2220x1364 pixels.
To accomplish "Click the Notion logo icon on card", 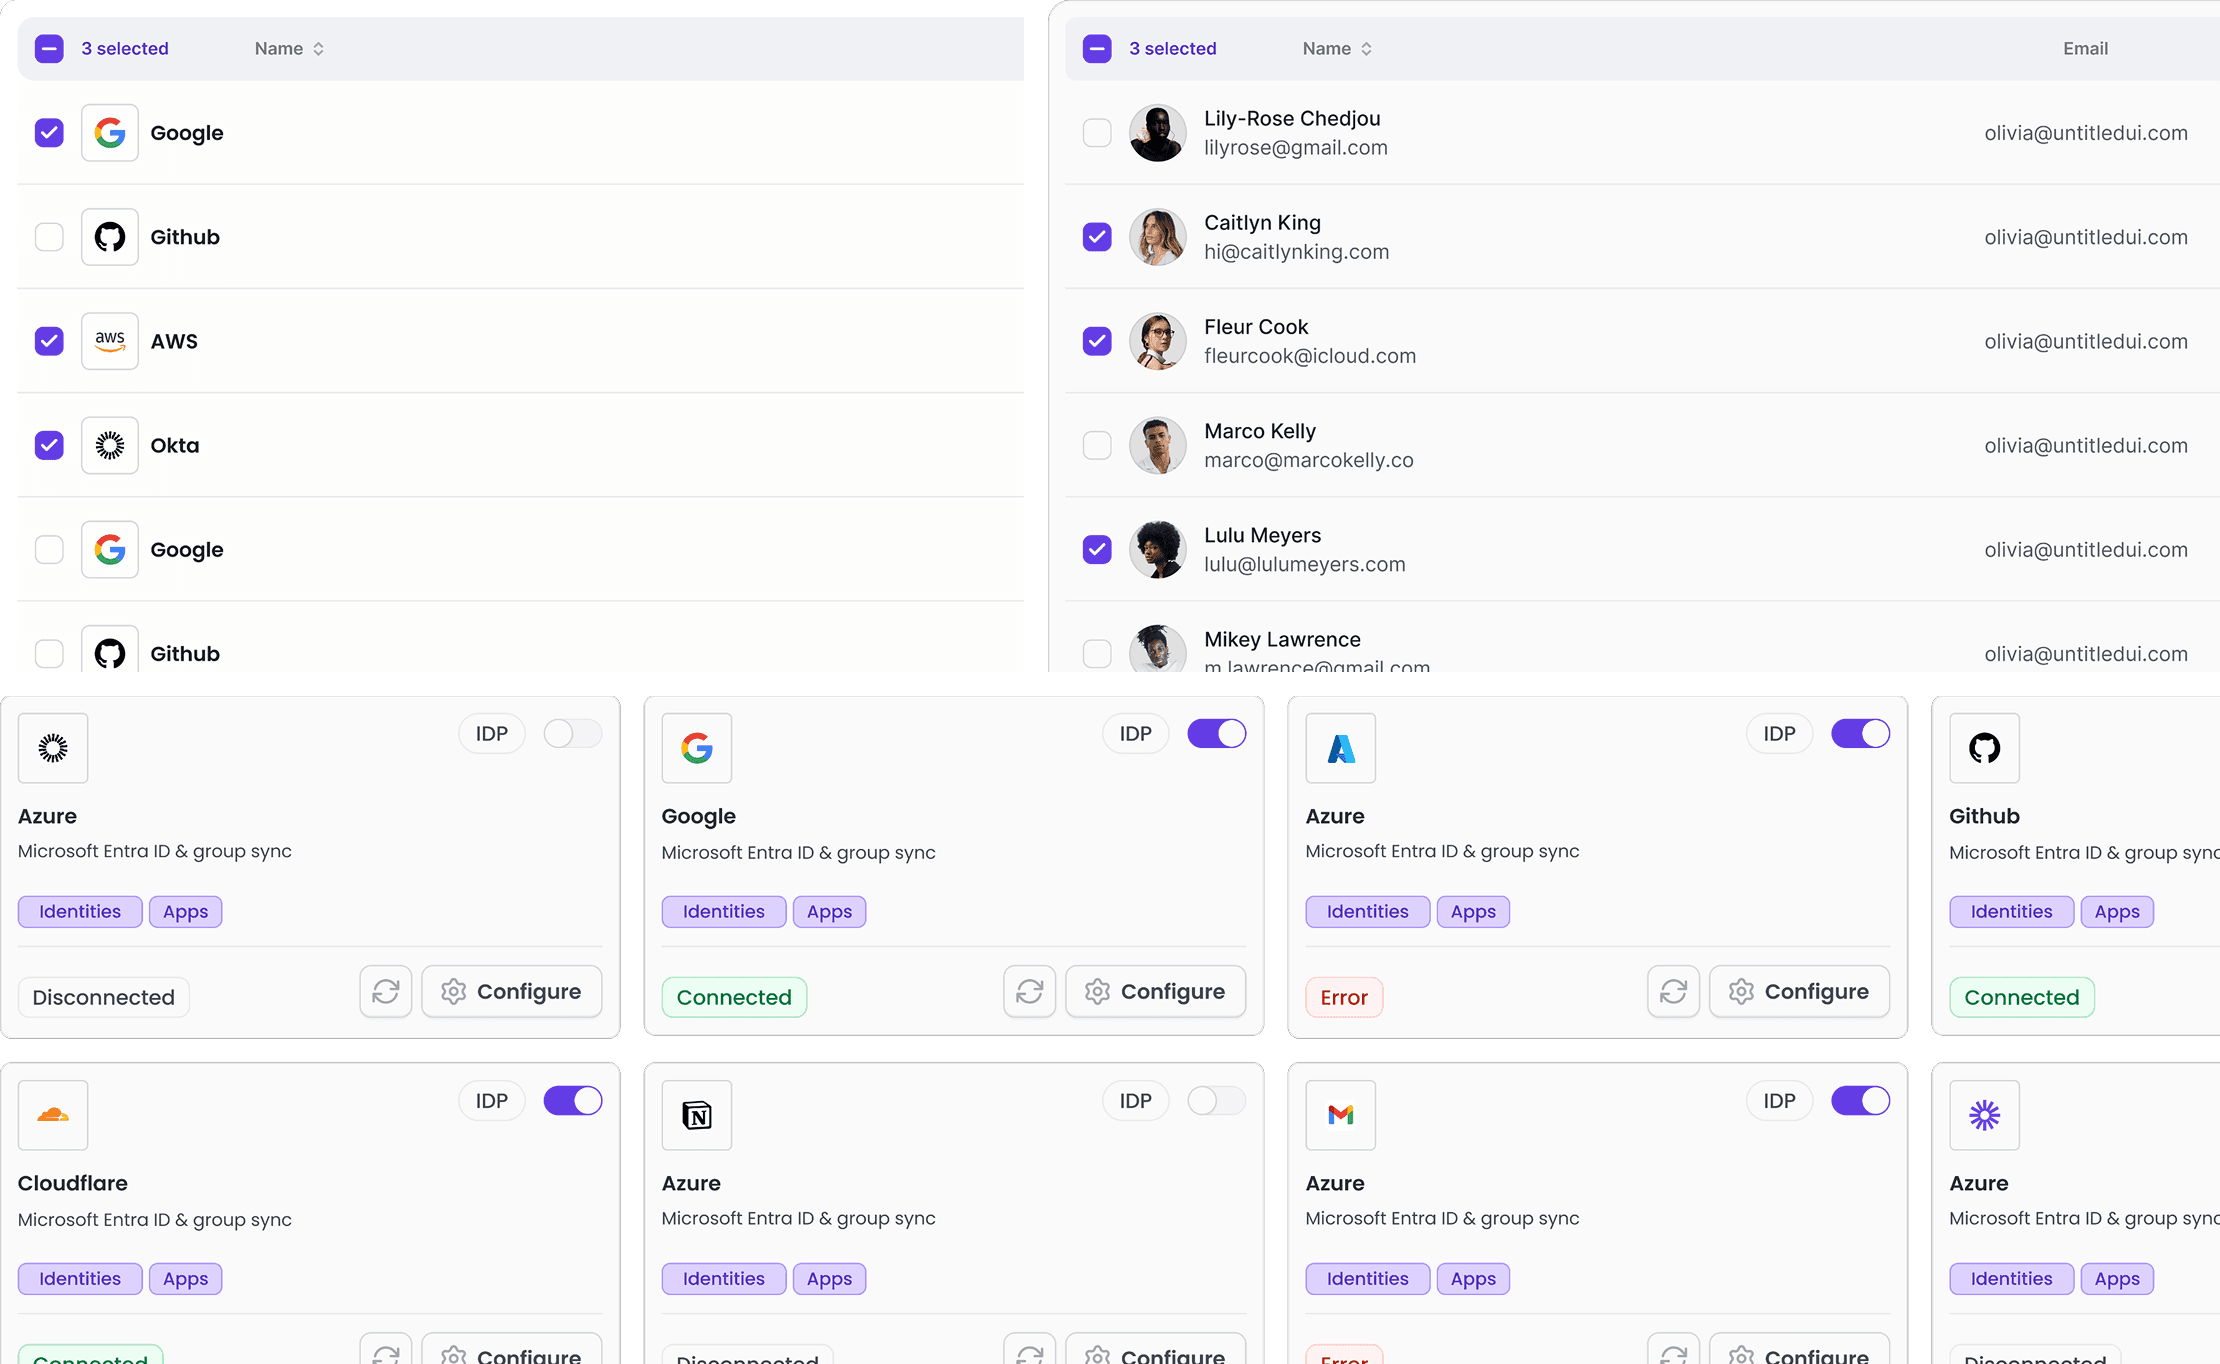I will click(x=697, y=1115).
